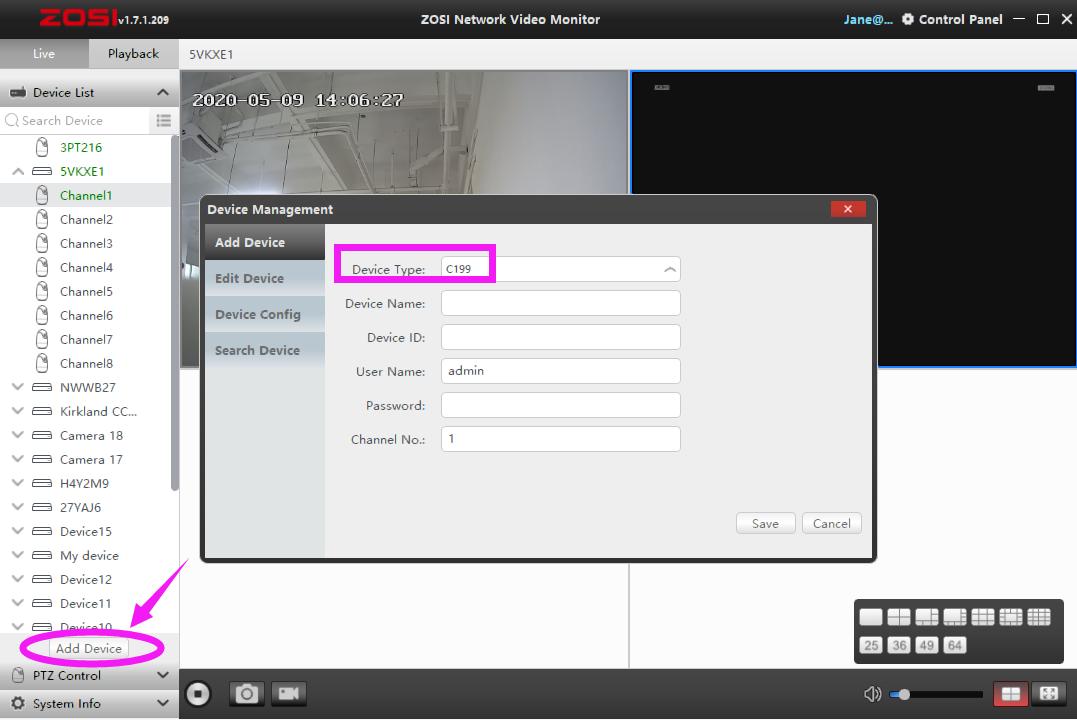Toggle full screen view icon
The image size is (1077, 720).
pyautogui.click(x=1049, y=694)
